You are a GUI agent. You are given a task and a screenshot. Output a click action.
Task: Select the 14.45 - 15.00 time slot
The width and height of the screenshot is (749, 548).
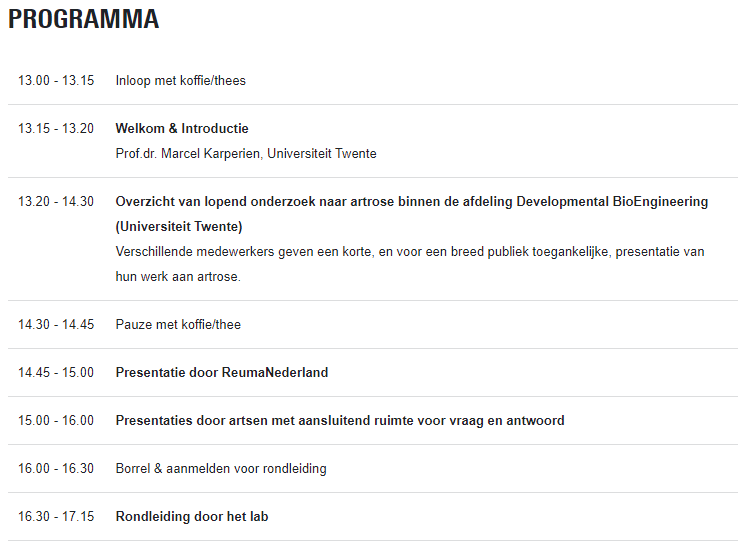pyautogui.click(x=56, y=372)
